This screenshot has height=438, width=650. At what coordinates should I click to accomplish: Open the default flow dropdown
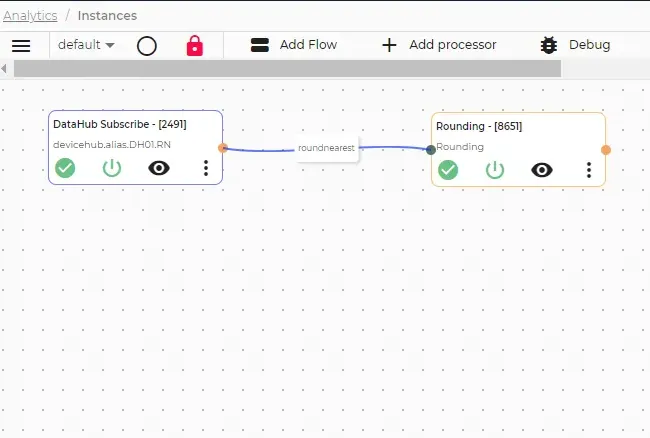point(86,45)
